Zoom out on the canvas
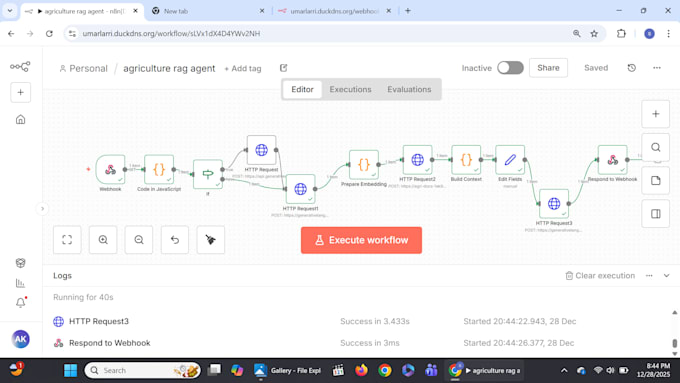 pos(139,240)
